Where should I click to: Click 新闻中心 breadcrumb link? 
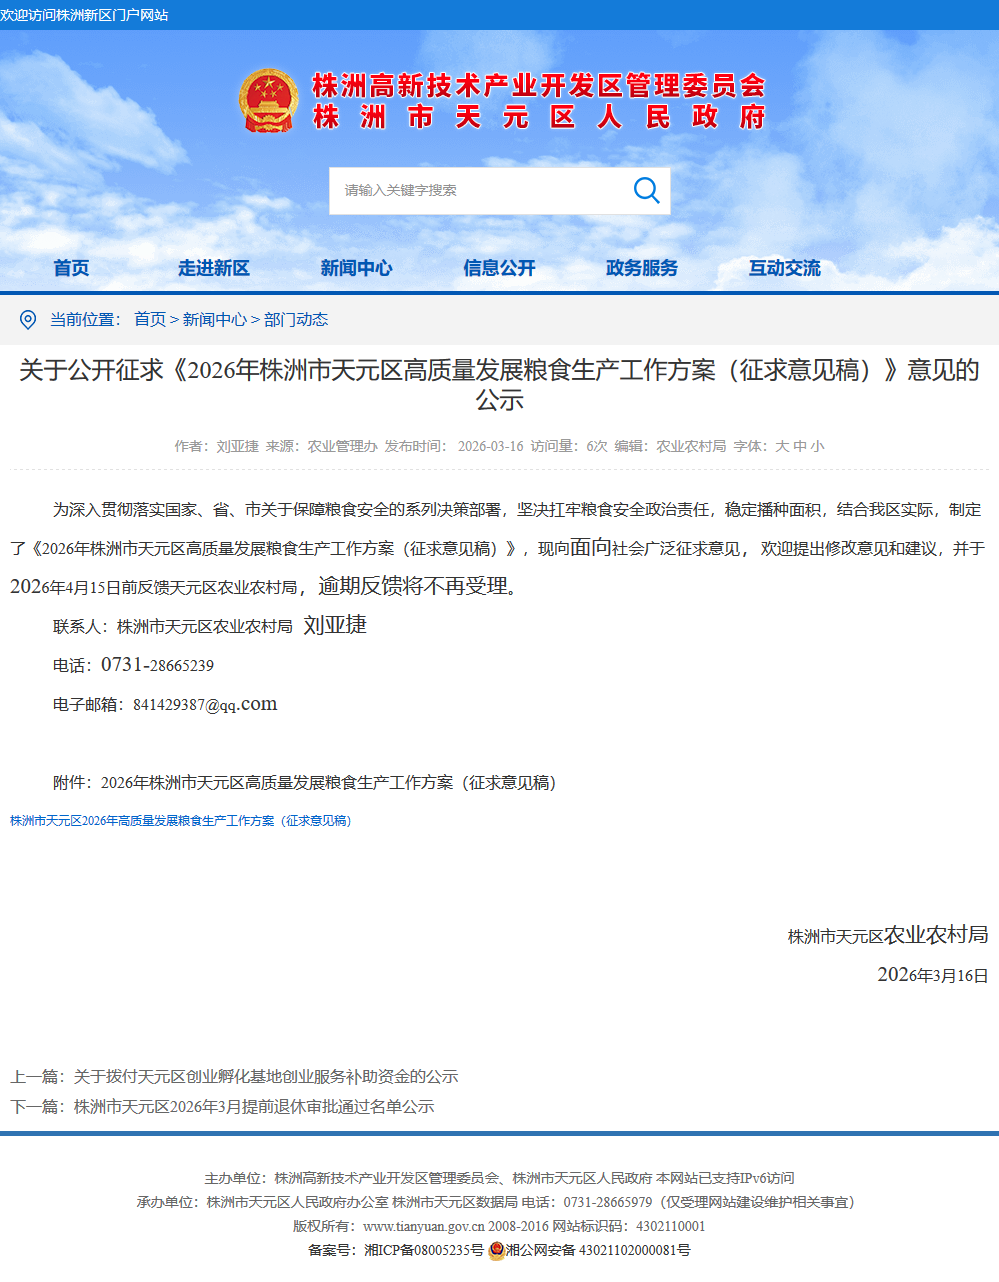click(214, 320)
